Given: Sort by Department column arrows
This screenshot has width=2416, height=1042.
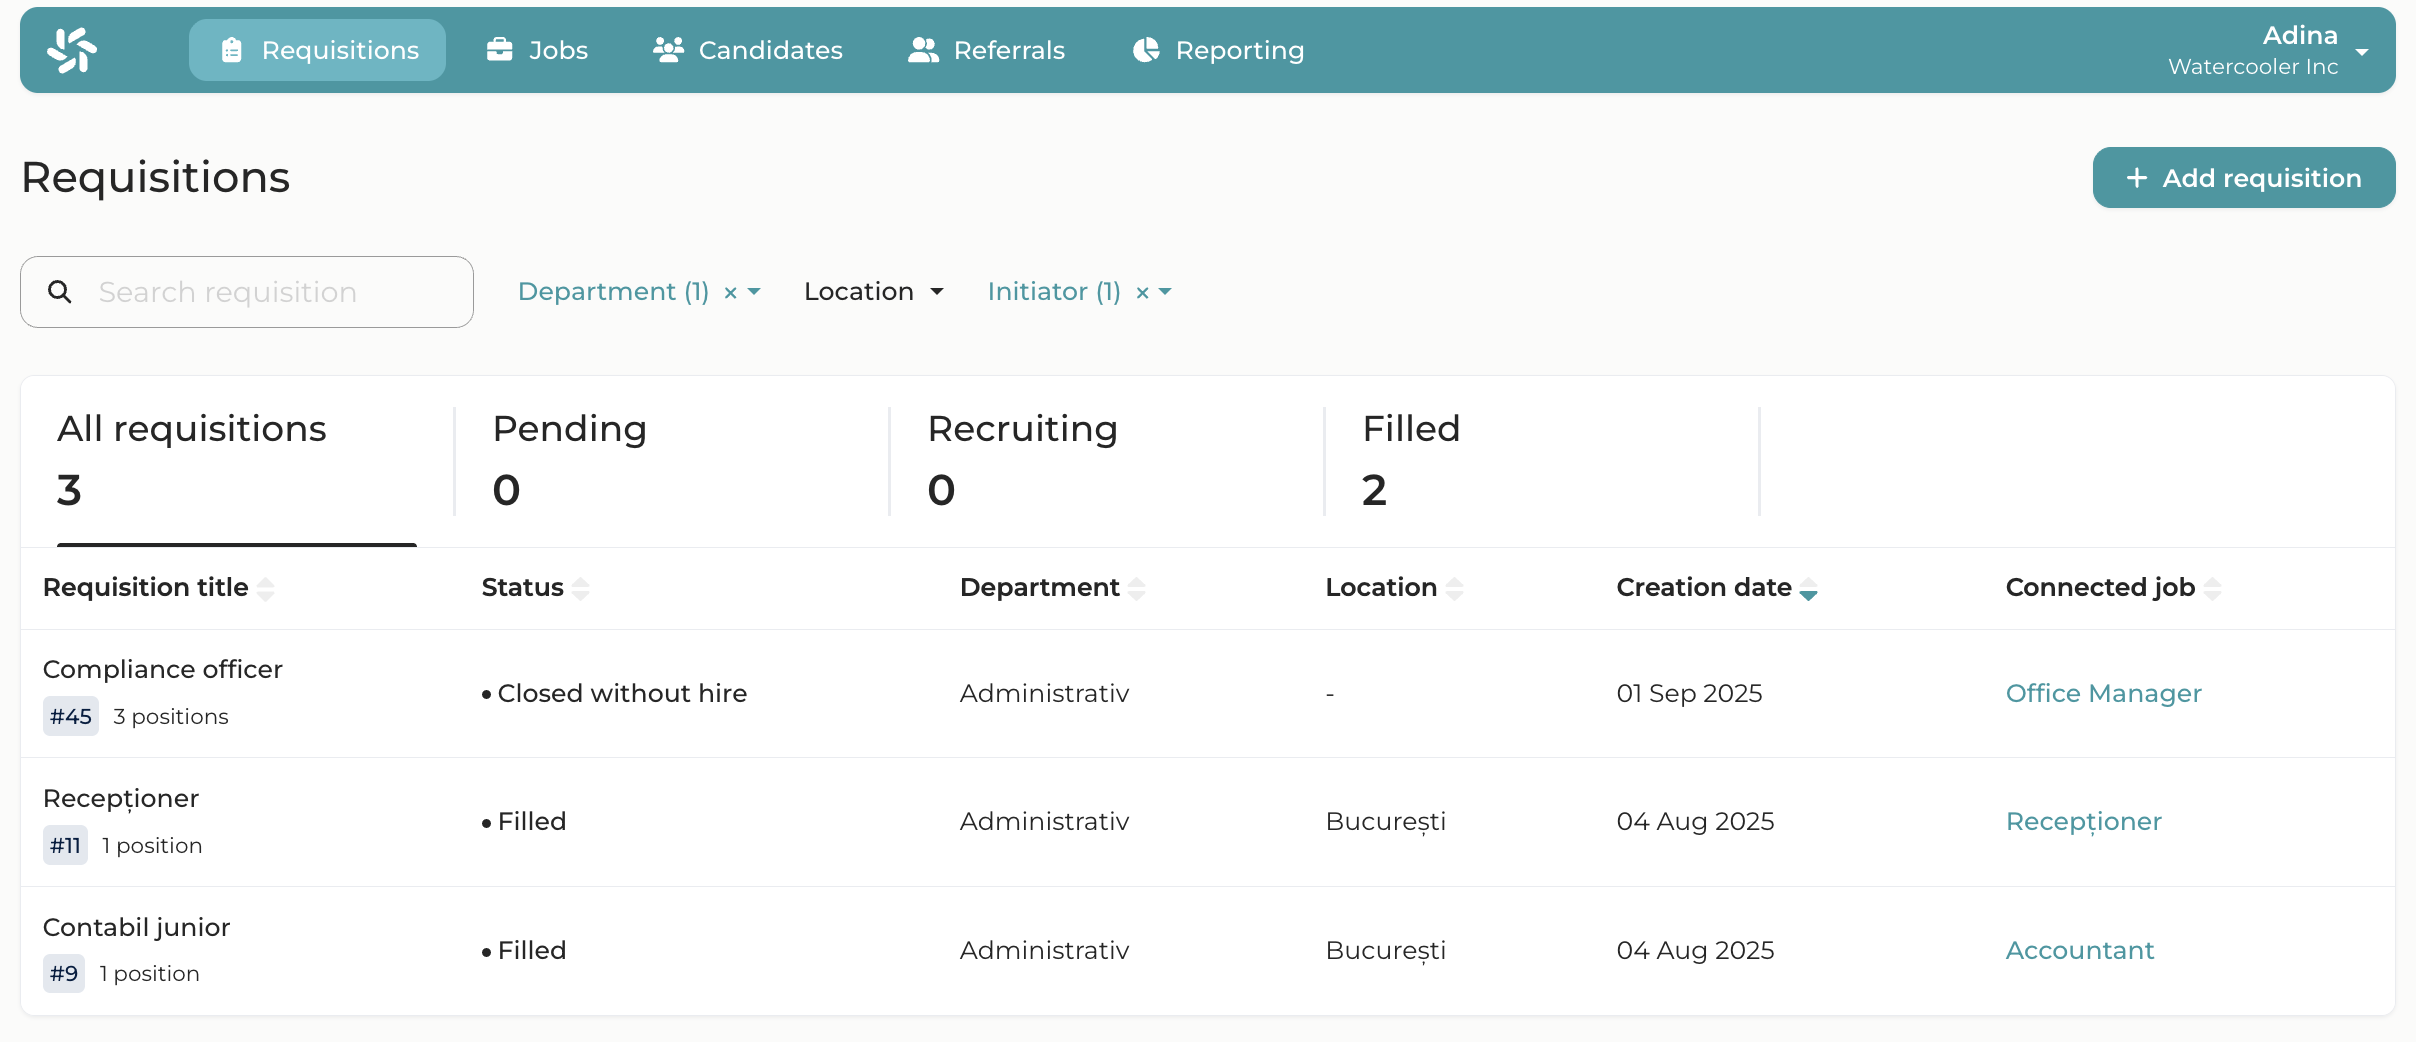Looking at the screenshot, I should tap(1137, 589).
